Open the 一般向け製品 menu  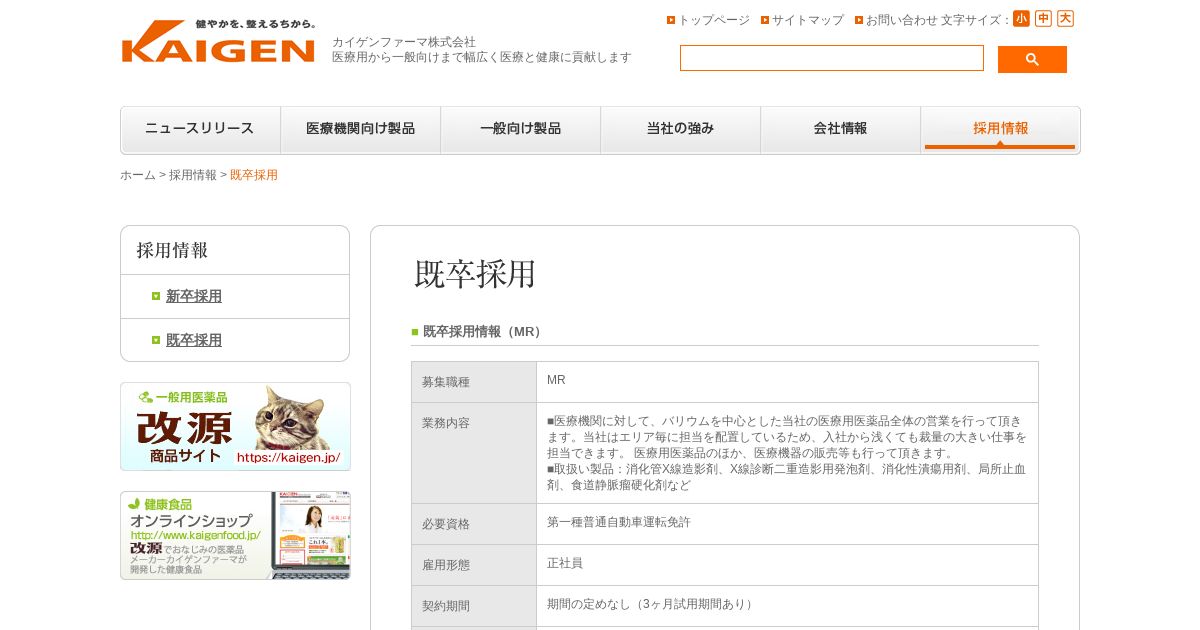[x=521, y=130]
